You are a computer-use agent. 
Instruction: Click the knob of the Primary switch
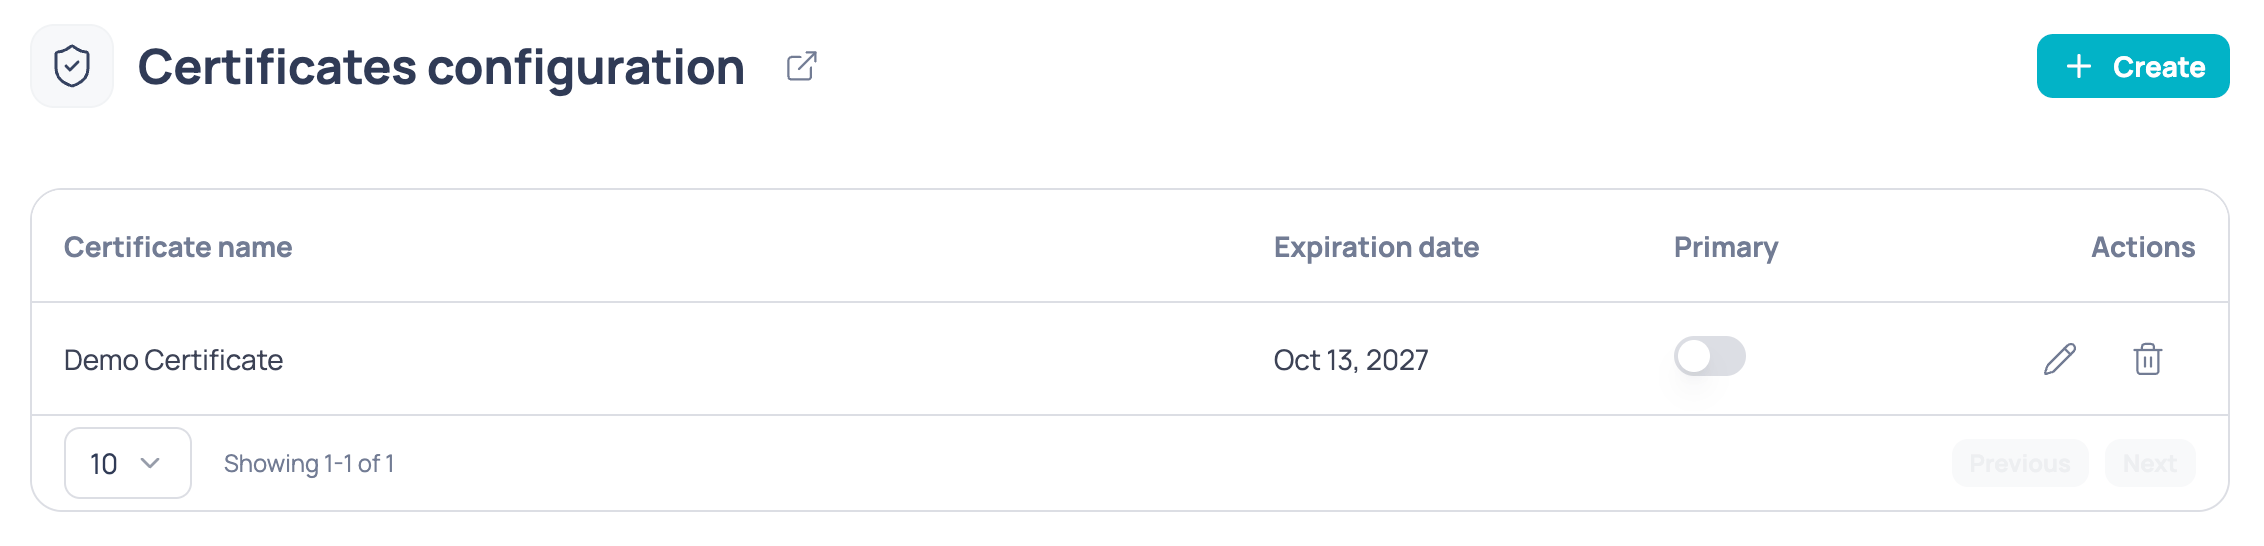pyautogui.click(x=1694, y=356)
